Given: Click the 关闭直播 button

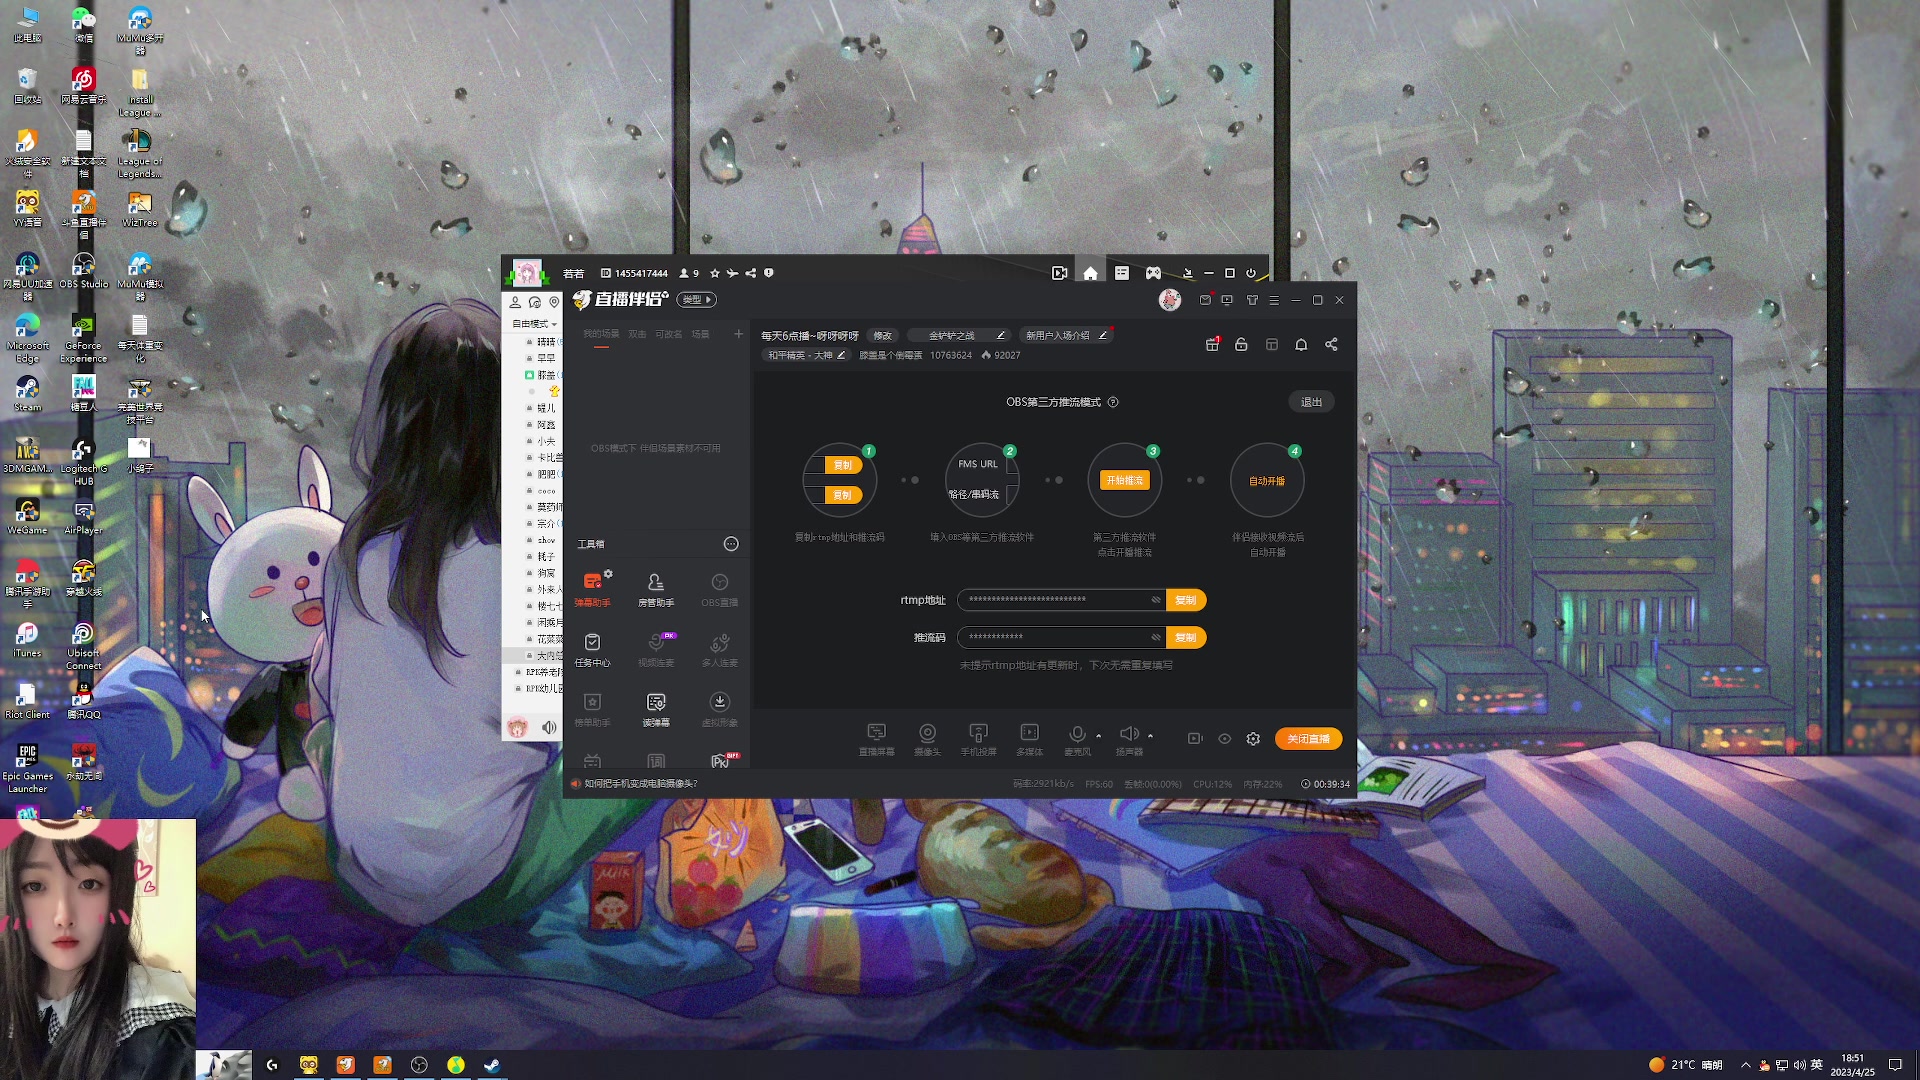Looking at the screenshot, I should tap(1308, 739).
